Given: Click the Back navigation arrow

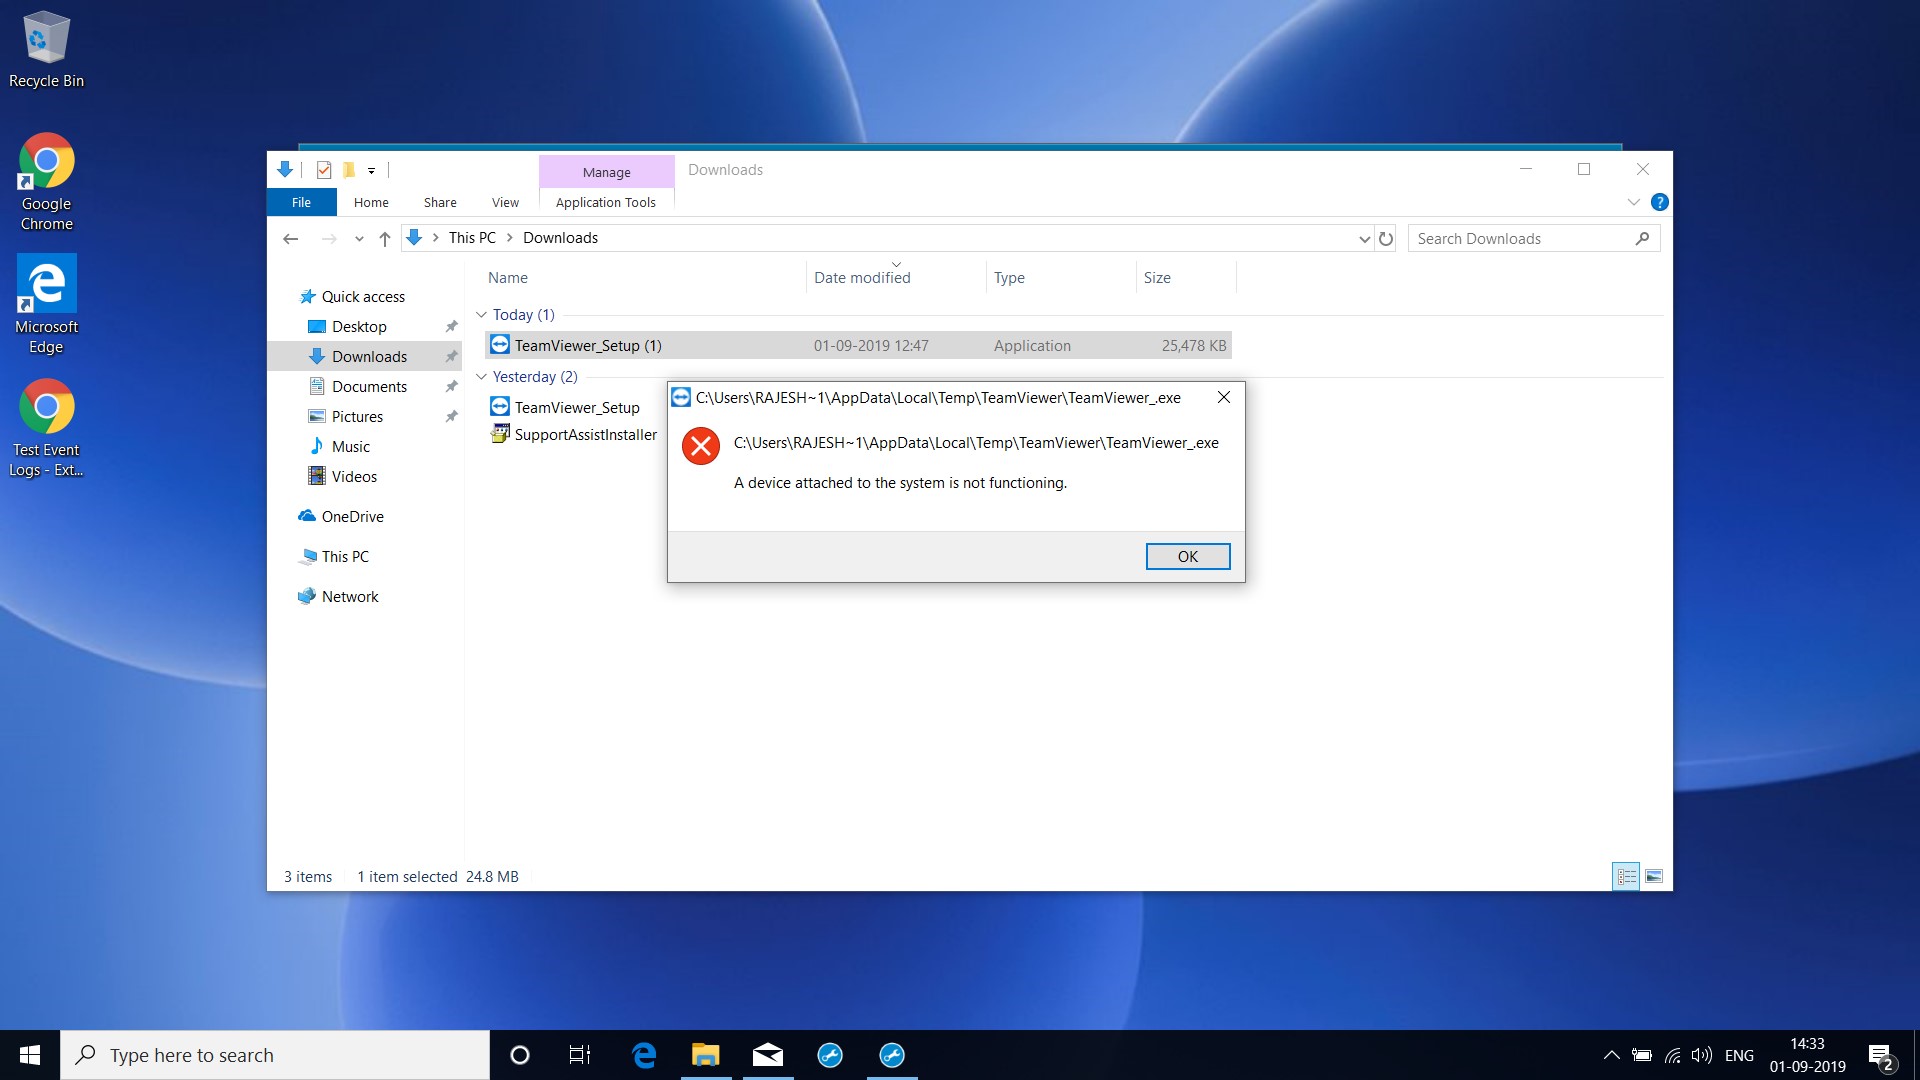Looking at the screenshot, I should pyautogui.click(x=291, y=238).
